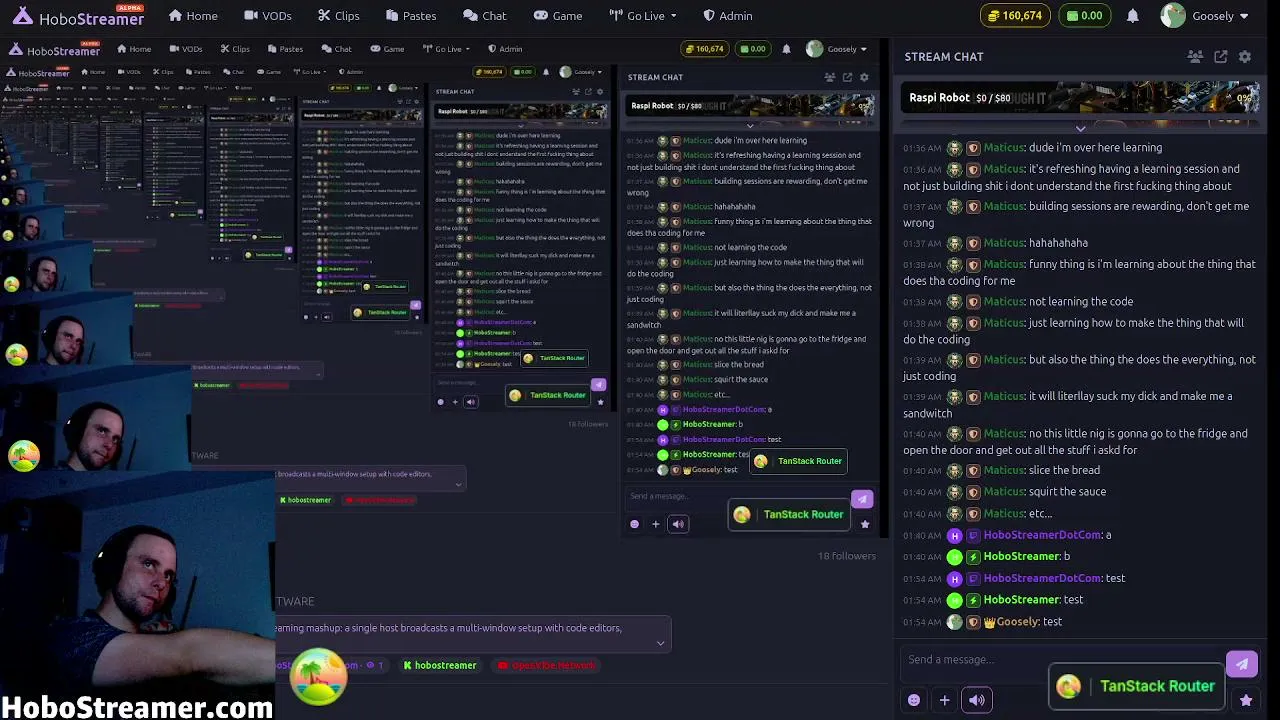Click the live stream video player
Image resolution: width=1280 pixels, height=720 pixels.
pyautogui.click(x=446, y=380)
